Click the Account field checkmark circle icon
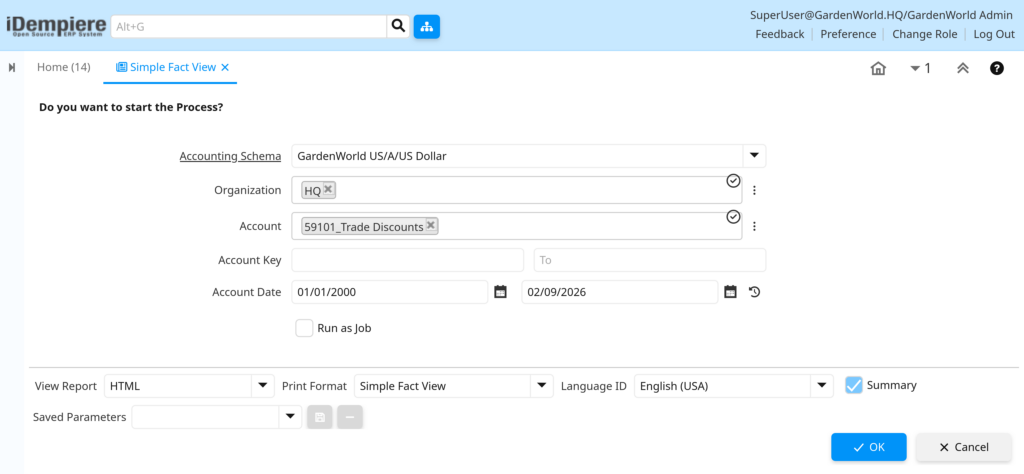This screenshot has height=474, width=1024. tap(733, 217)
